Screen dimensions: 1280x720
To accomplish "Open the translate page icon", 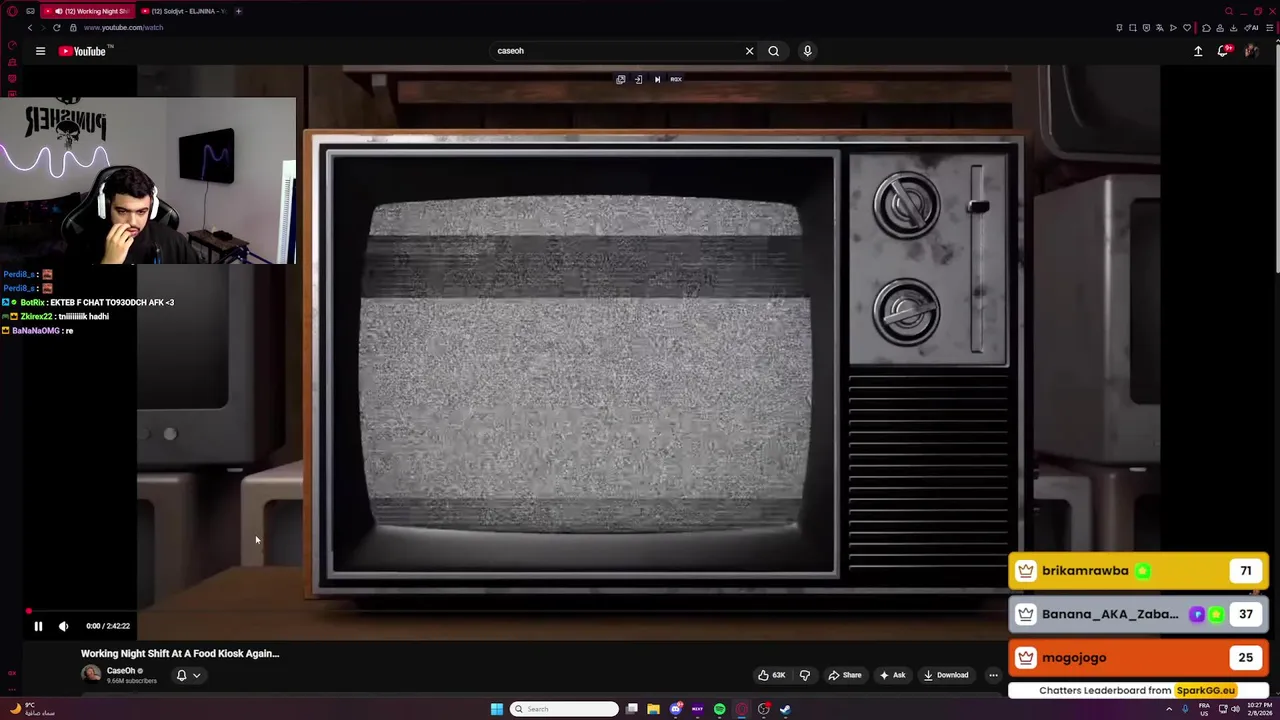I will (x=1160, y=28).
